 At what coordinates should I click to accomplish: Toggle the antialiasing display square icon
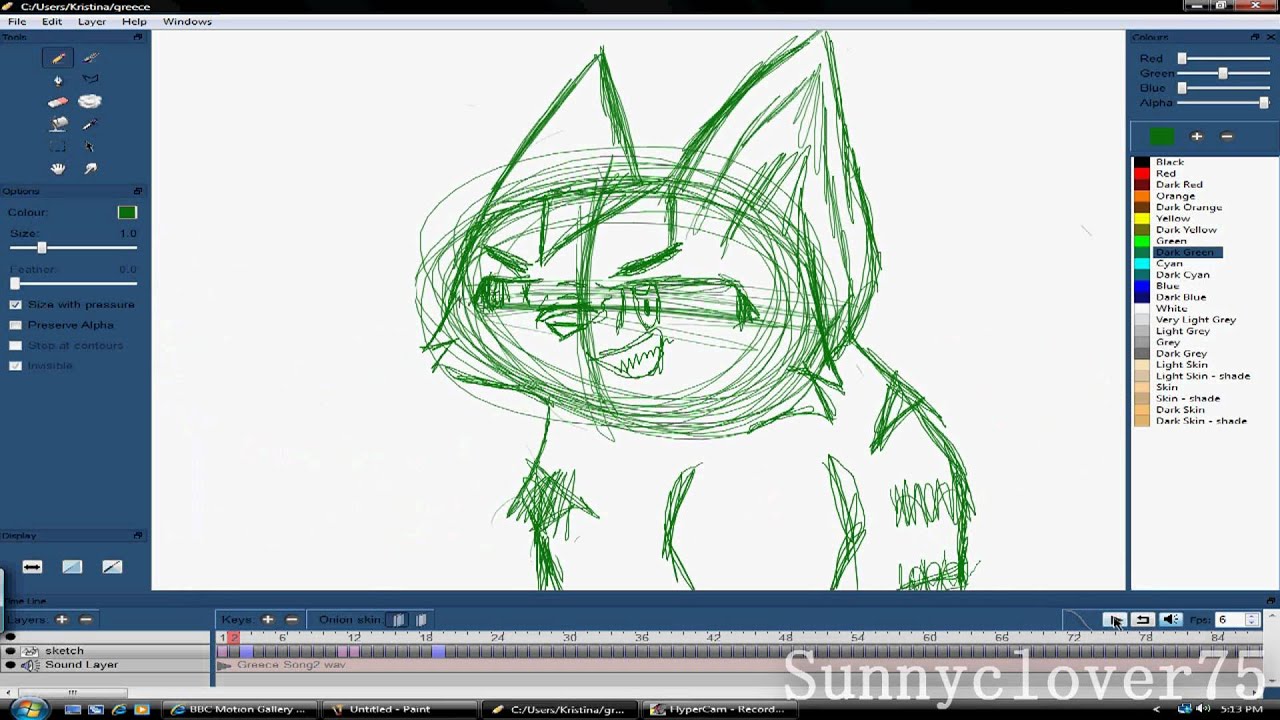click(x=72, y=567)
